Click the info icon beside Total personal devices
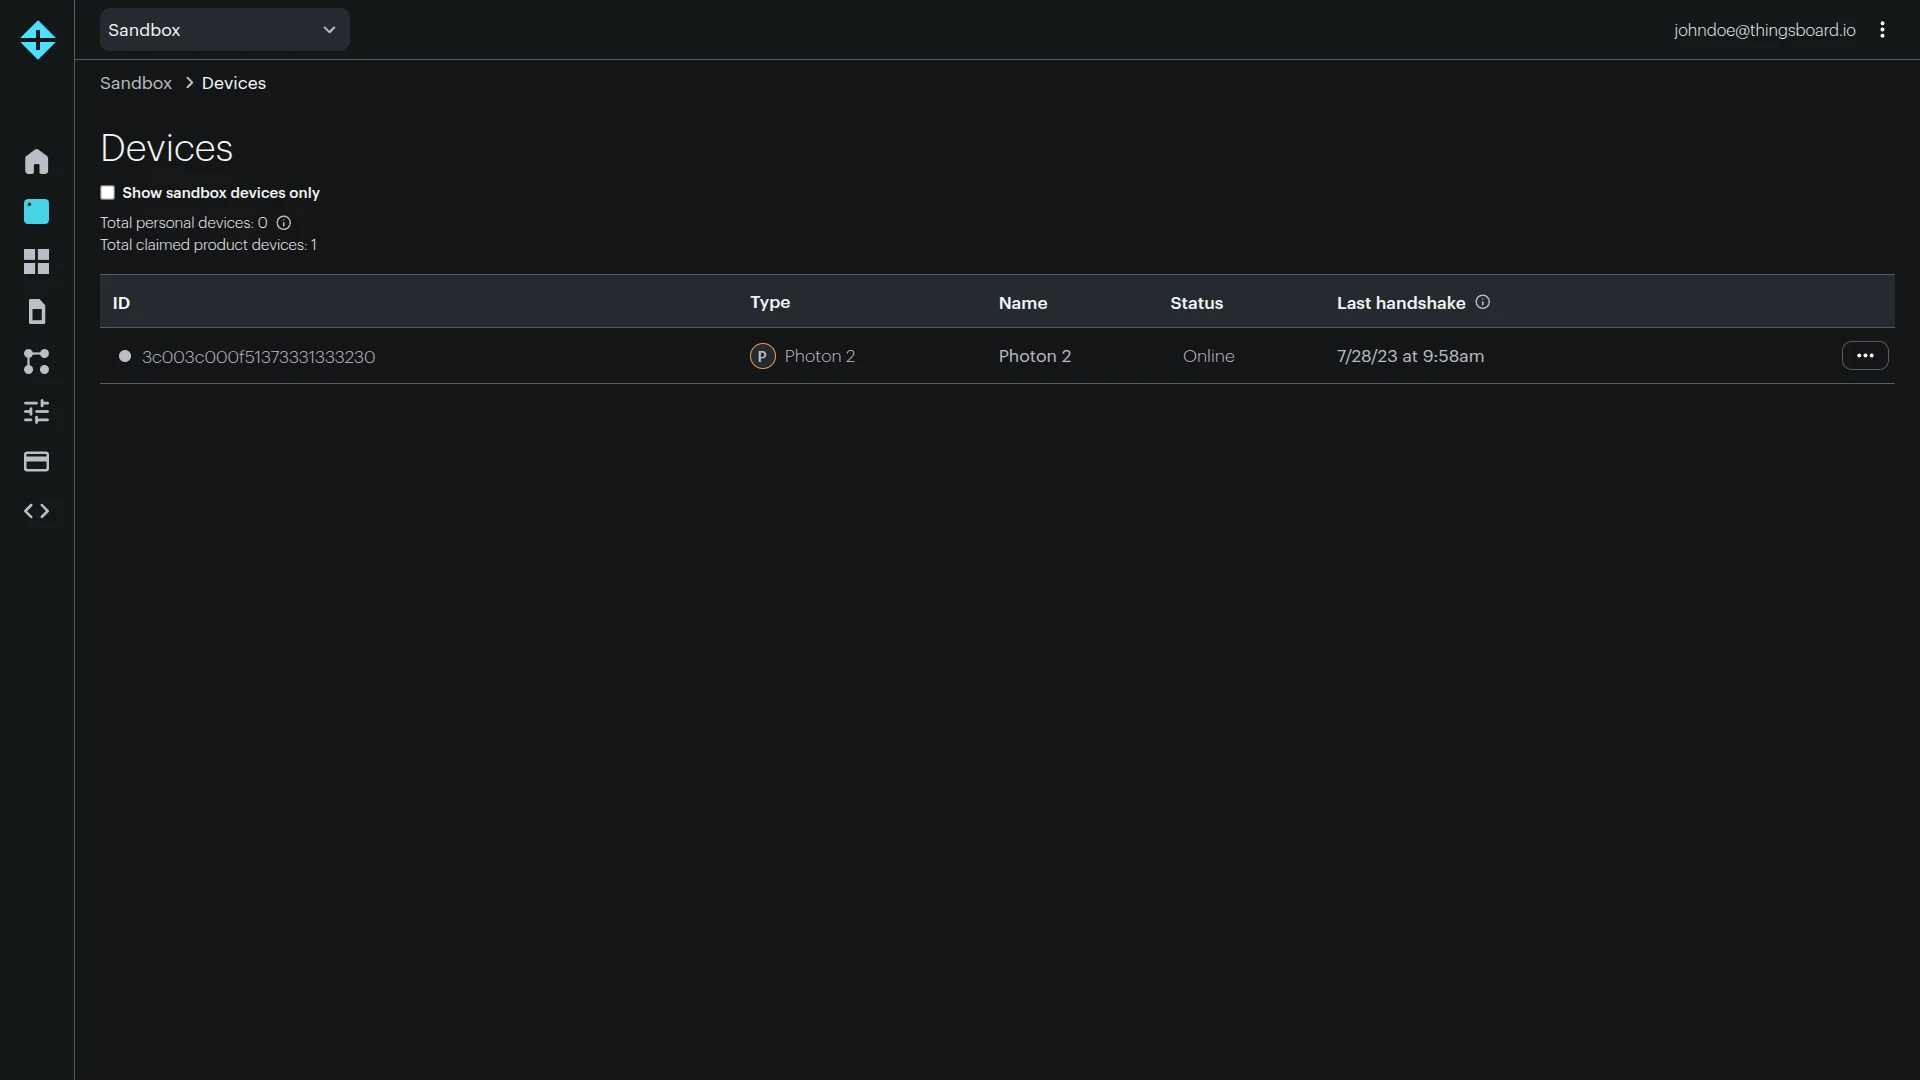Viewport: 1920px width, 1080px height. (284, 223)
